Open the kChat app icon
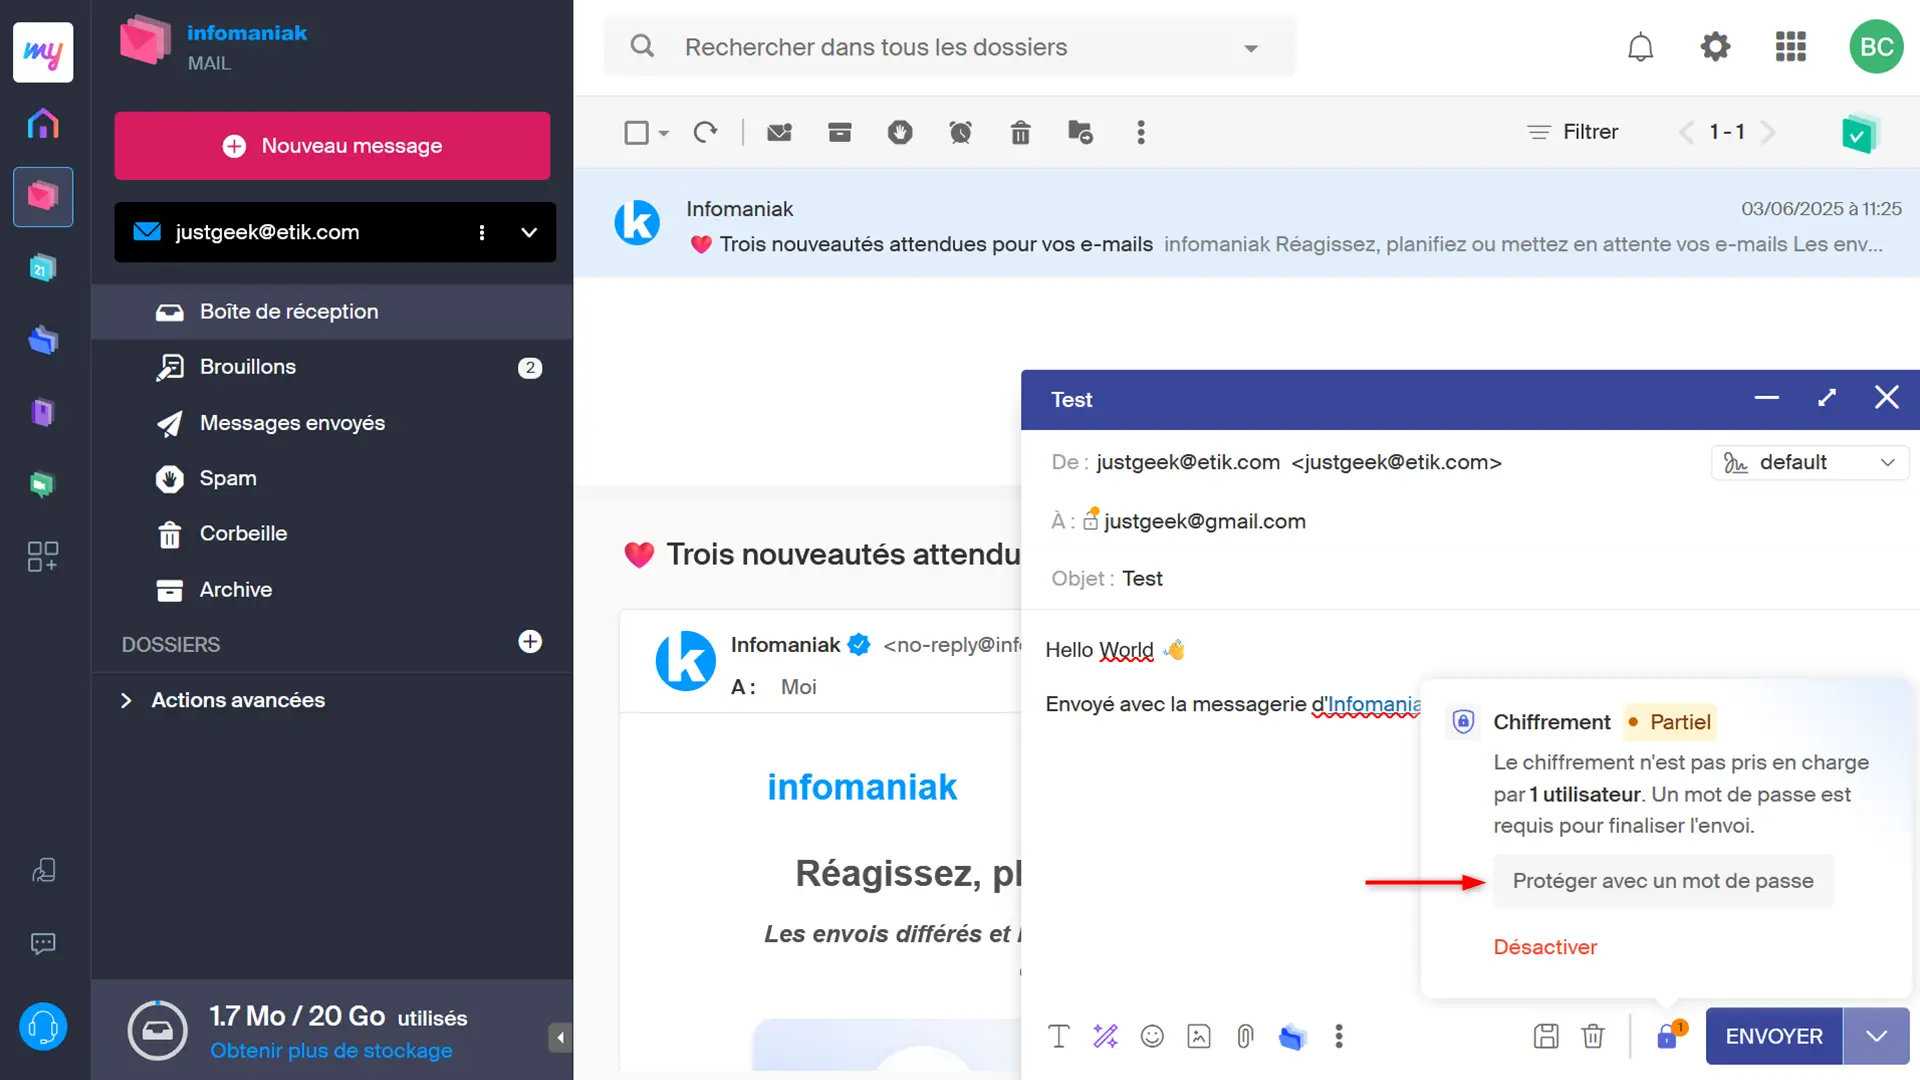Screen dimensions: 1920x1080 coord(43,485)
